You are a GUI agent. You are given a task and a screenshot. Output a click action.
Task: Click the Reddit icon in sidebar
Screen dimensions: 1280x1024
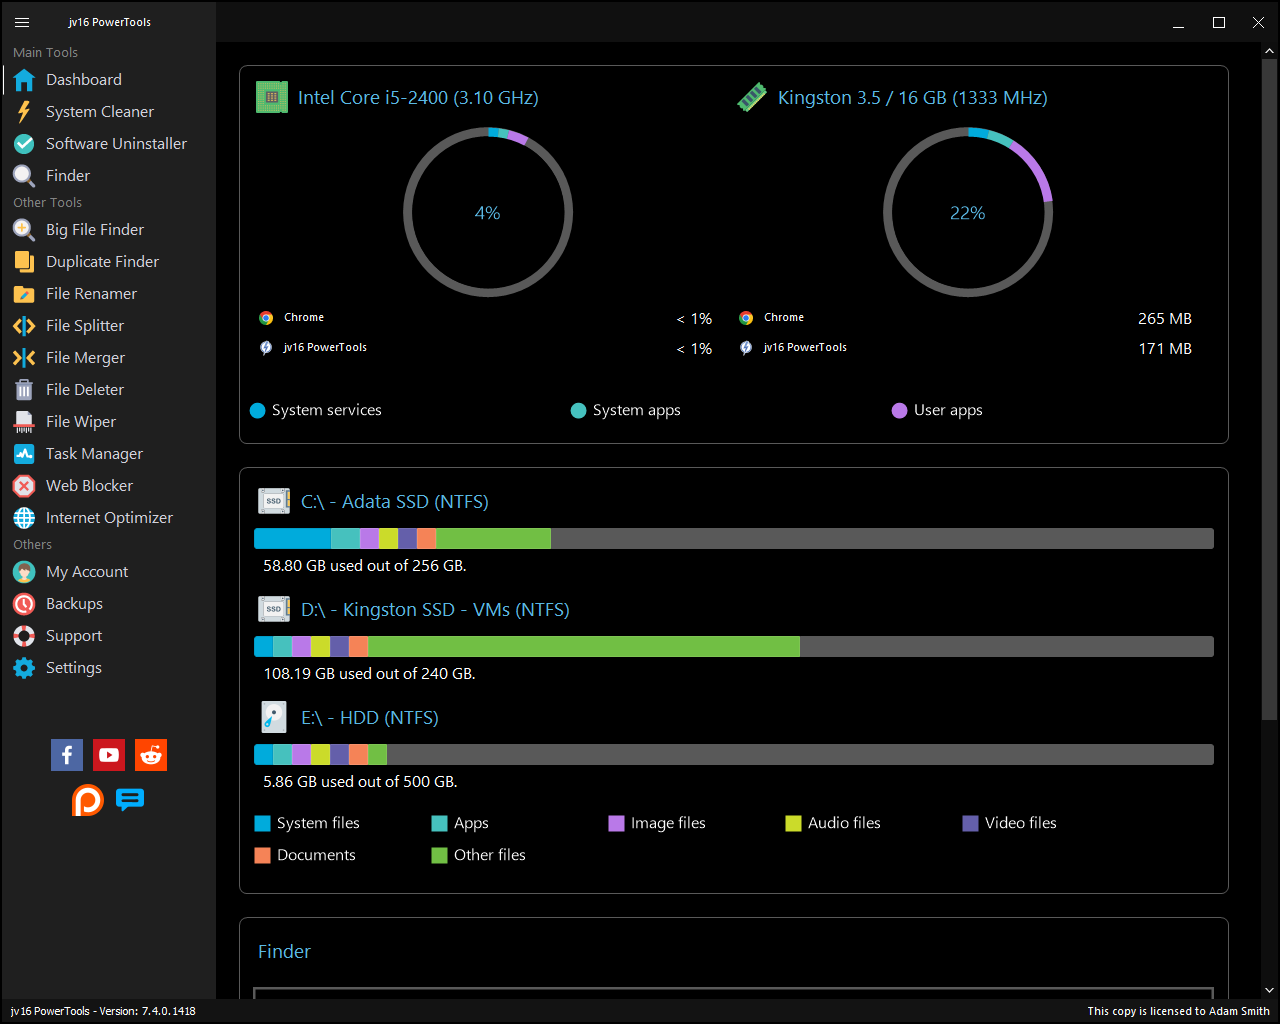point(151,755)
